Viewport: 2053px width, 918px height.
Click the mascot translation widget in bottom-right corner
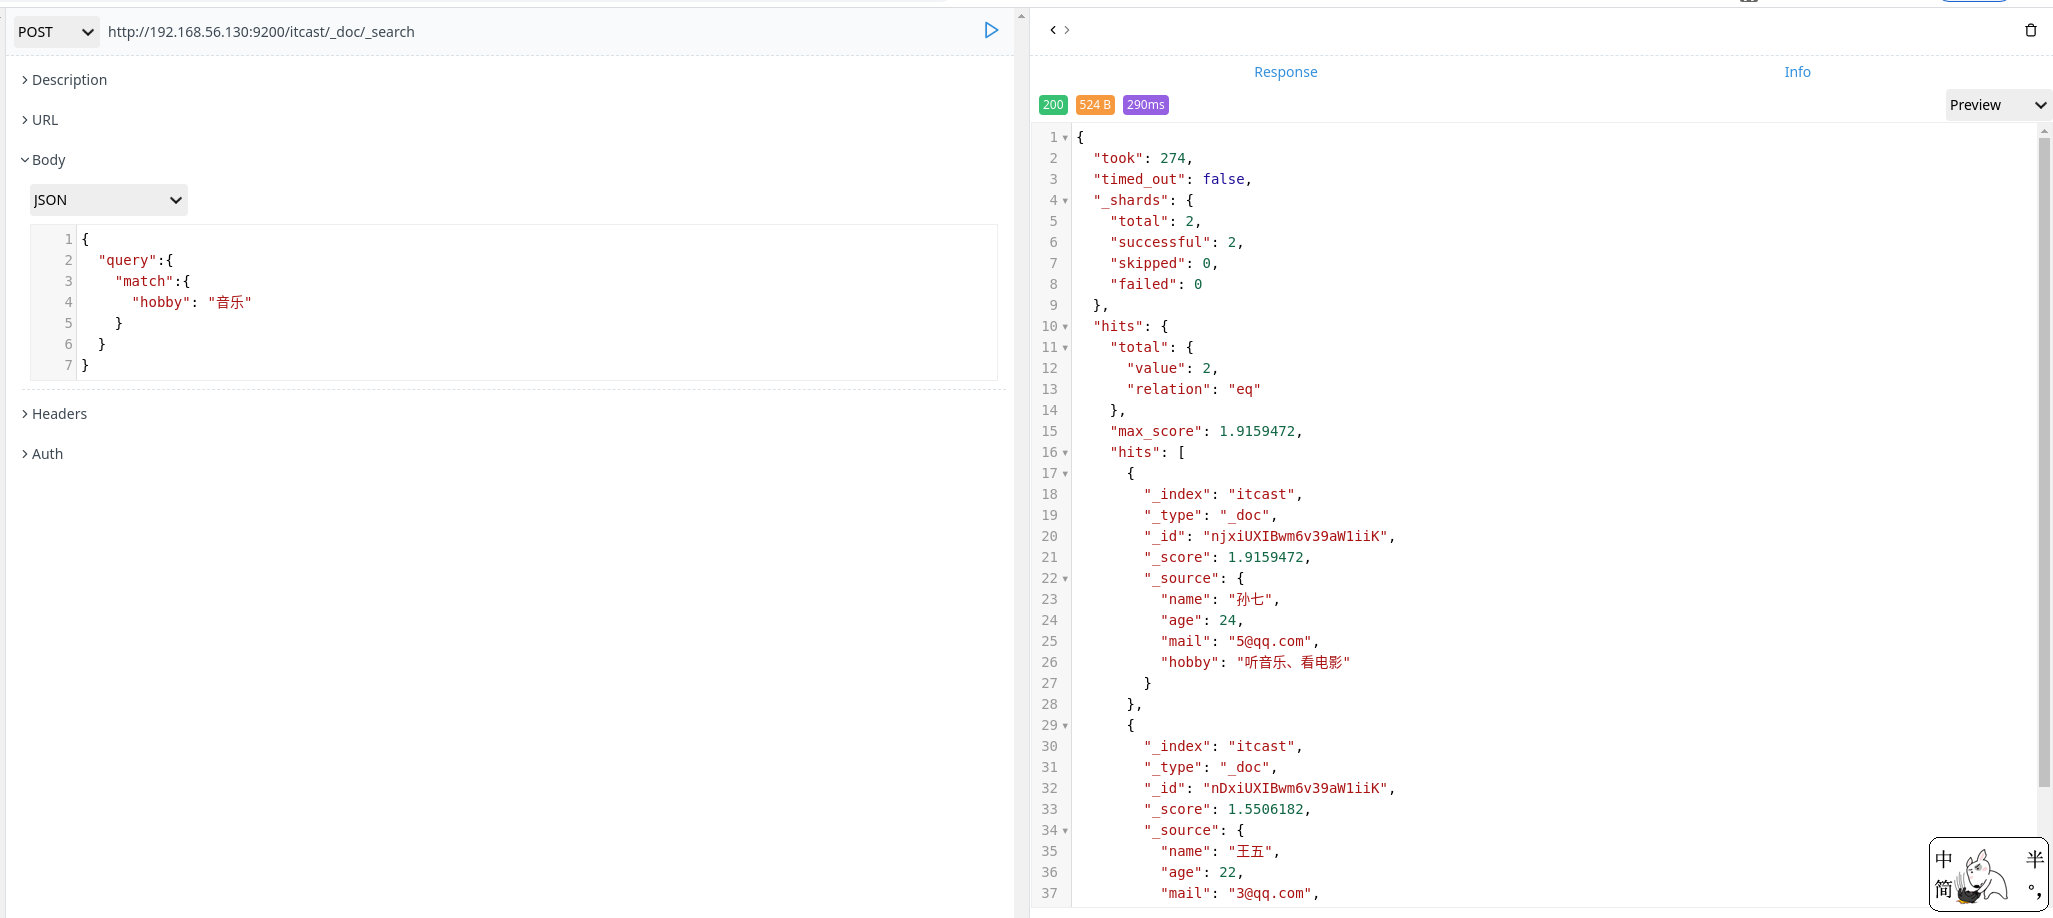pyautogui.click(x=1987, y=874)
